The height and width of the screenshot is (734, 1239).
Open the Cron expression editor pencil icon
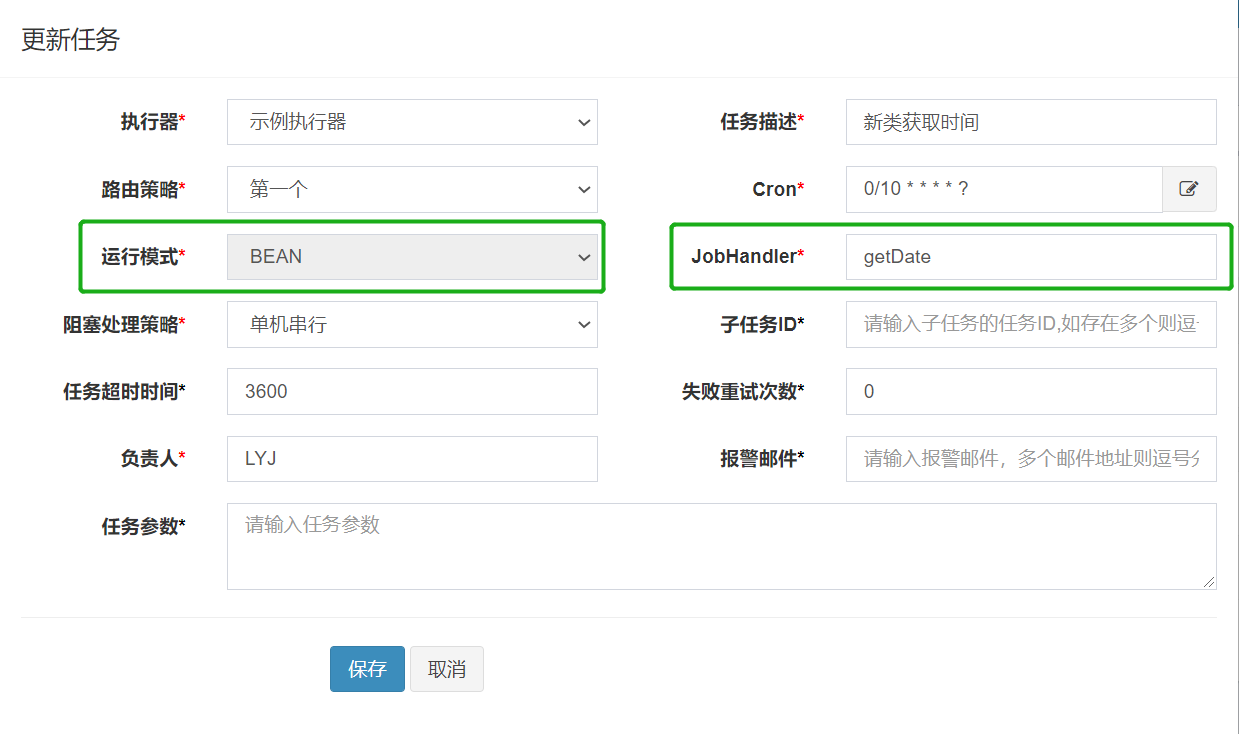click(1189, 189)
